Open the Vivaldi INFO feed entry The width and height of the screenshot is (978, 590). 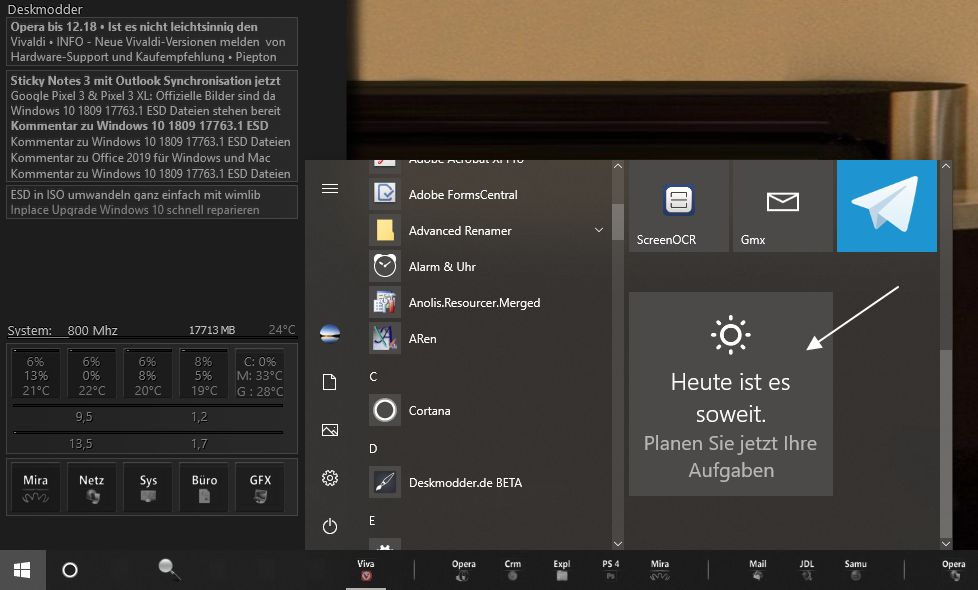pyautogui.click(x=148, y=42)
